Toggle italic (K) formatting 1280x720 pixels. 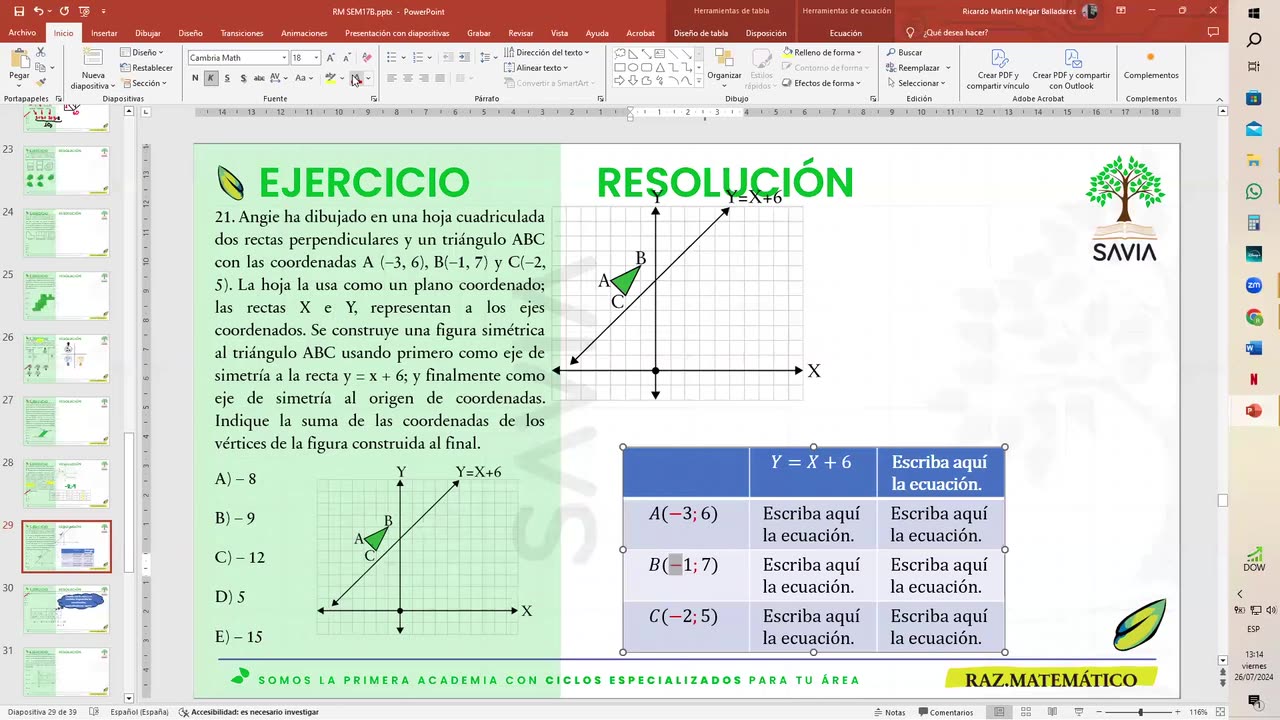[x=211, y=78]
